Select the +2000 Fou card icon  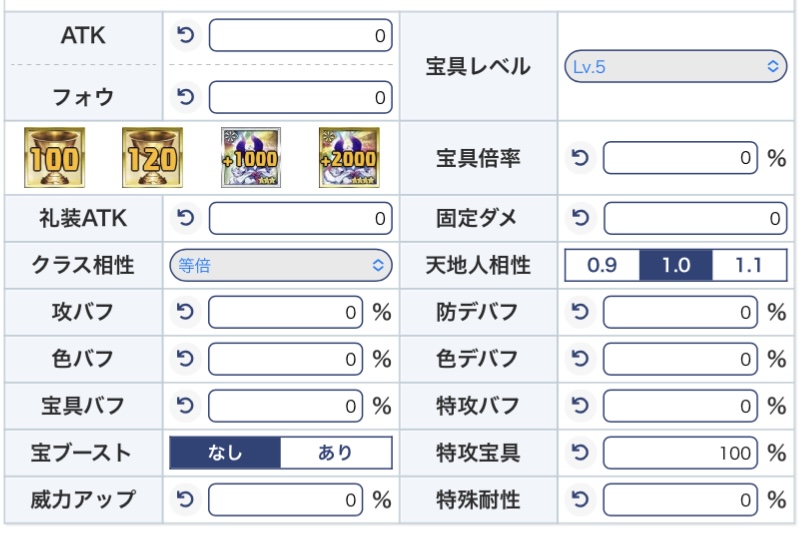point(348,157)
